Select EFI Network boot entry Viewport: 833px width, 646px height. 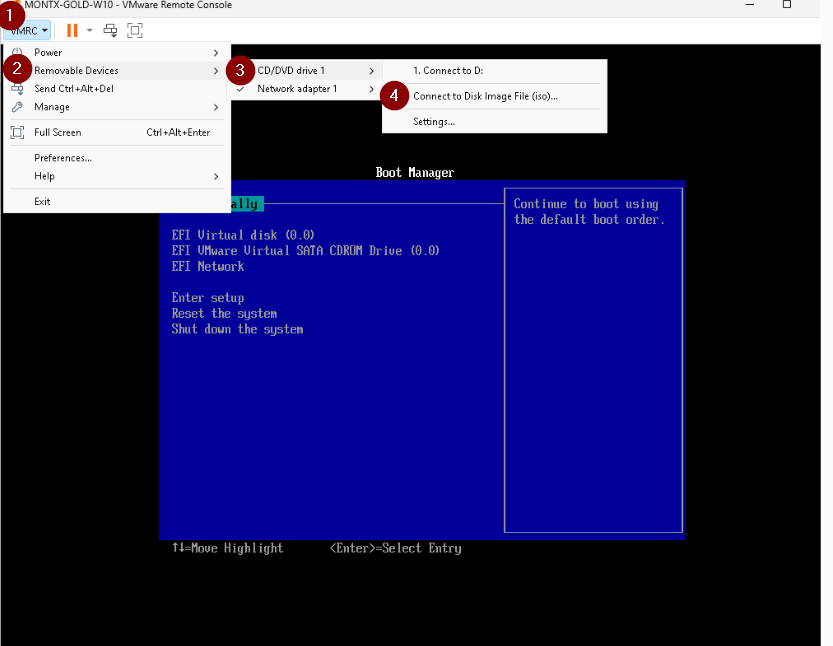click(x=208, y=267)
